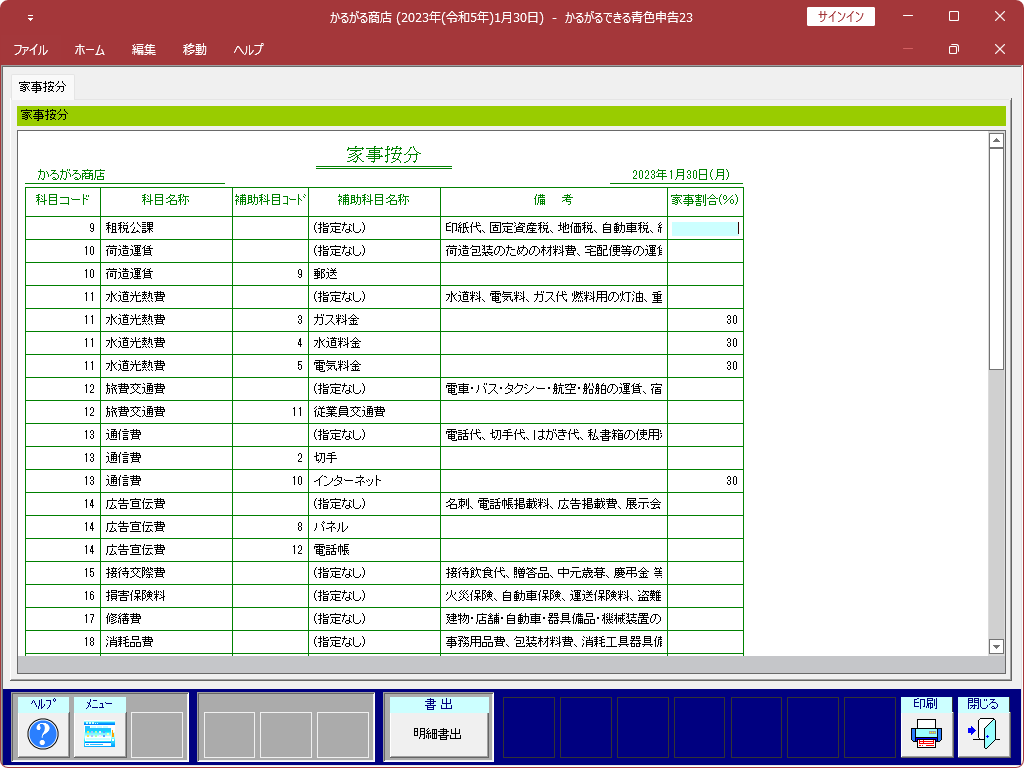
Task: Select the 電話帳 sub-account name
Action: 332,550
